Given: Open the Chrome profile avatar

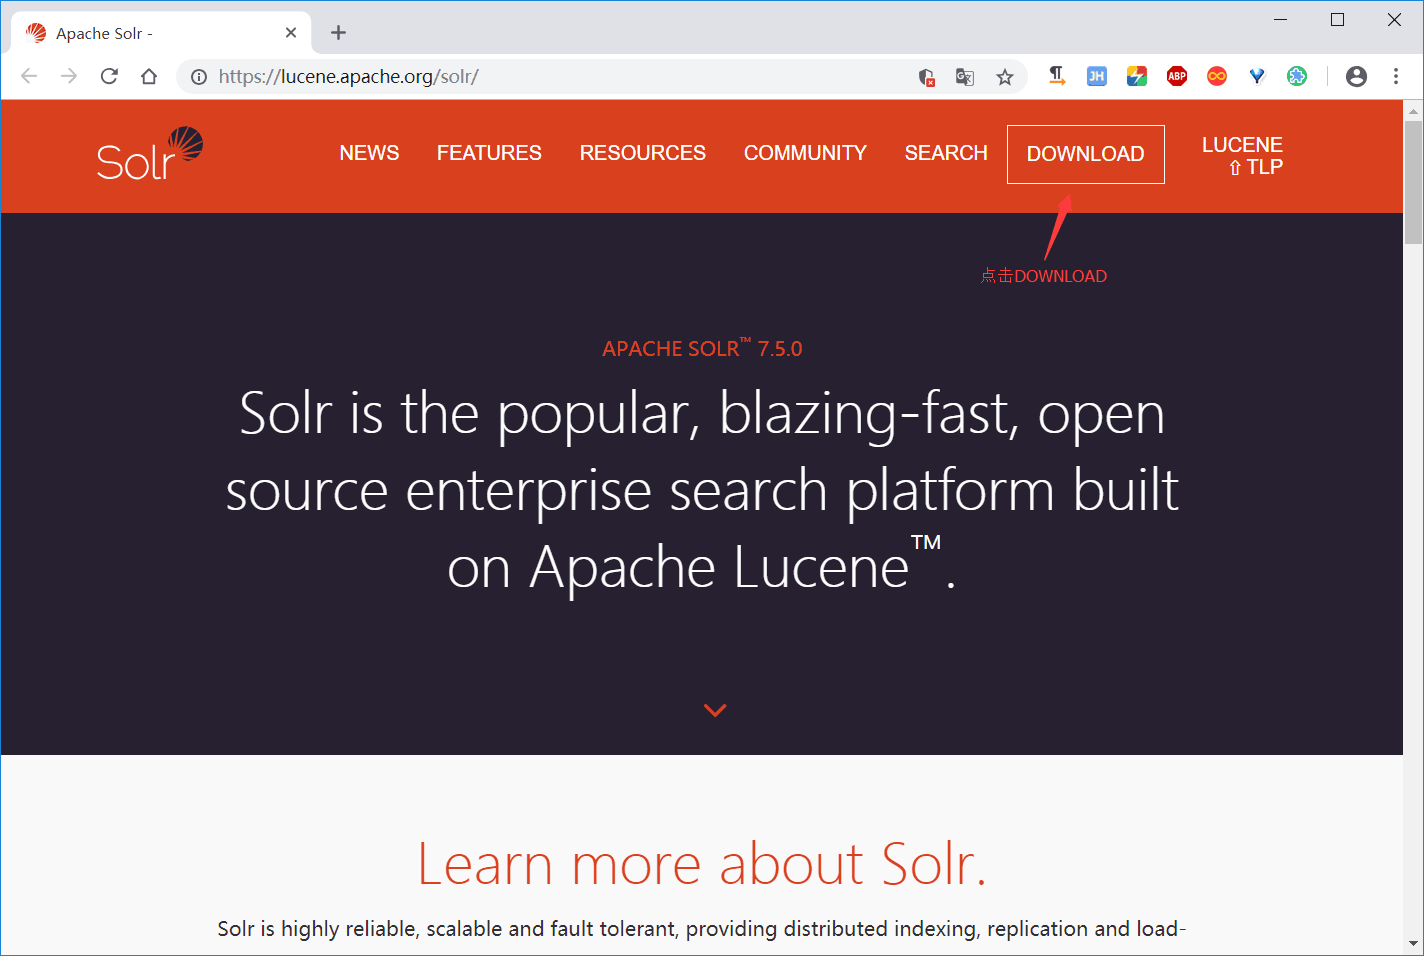Looking at the screenshot, I should click(1356, 76).
